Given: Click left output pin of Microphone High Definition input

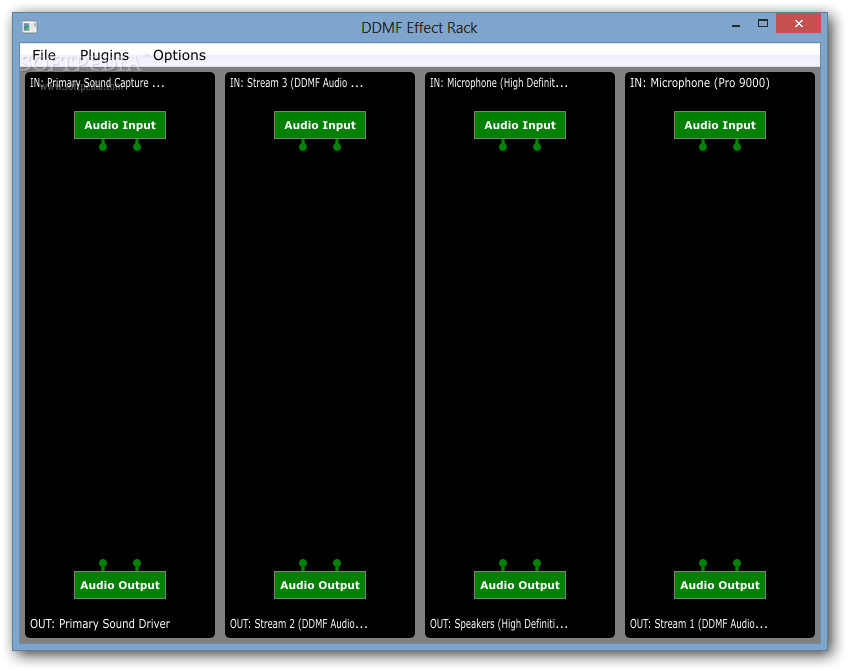Looking at the screenshot, I should click(x=503, y=146).
